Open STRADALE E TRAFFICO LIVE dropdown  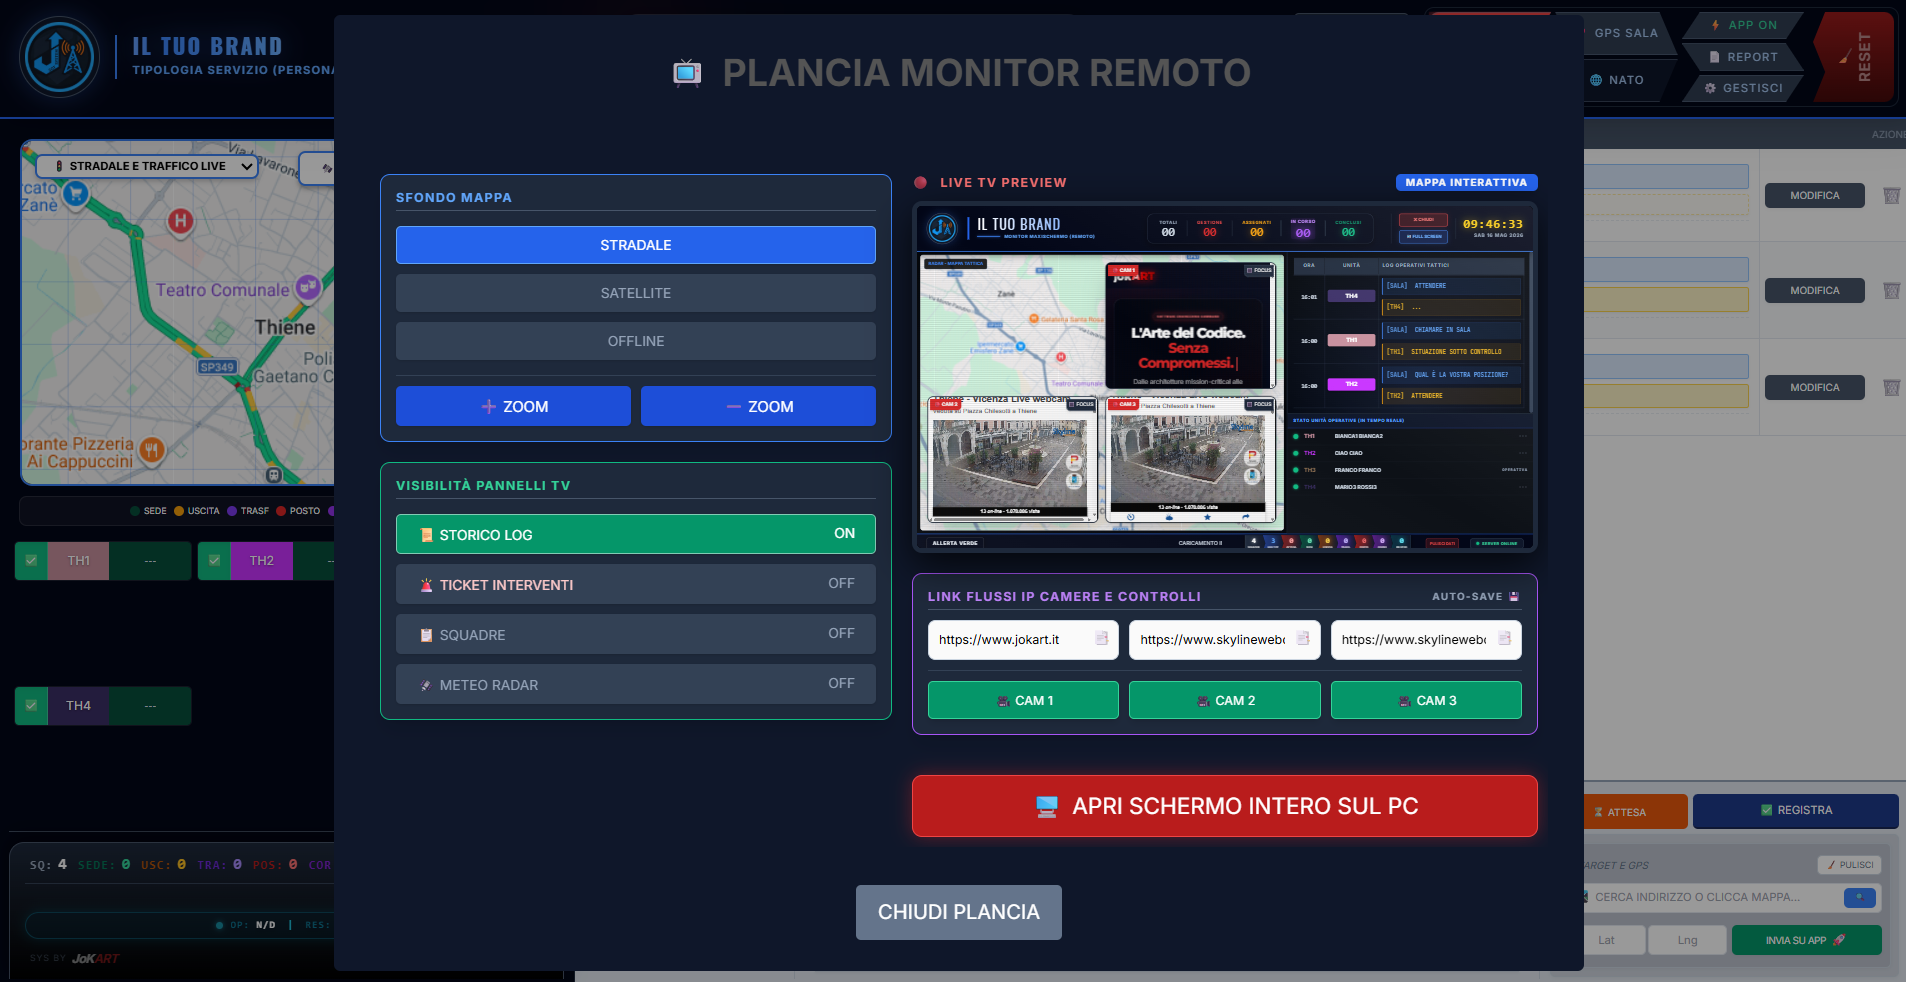[x=147, y=166]
